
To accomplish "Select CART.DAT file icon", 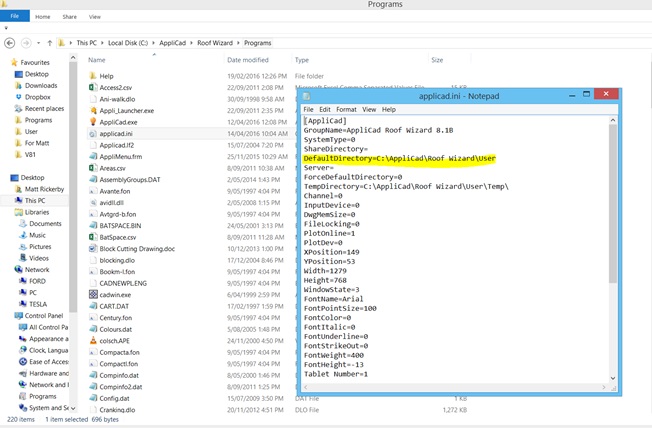I will pyautogui.click(x=93, y=306).
